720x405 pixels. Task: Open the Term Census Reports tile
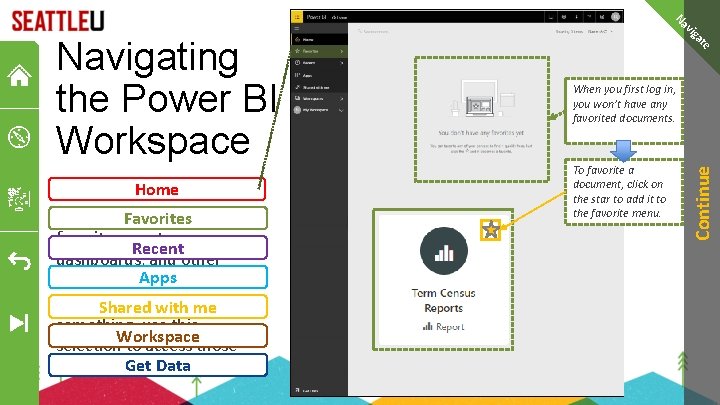pyautogui.click(x=443, y=280)
